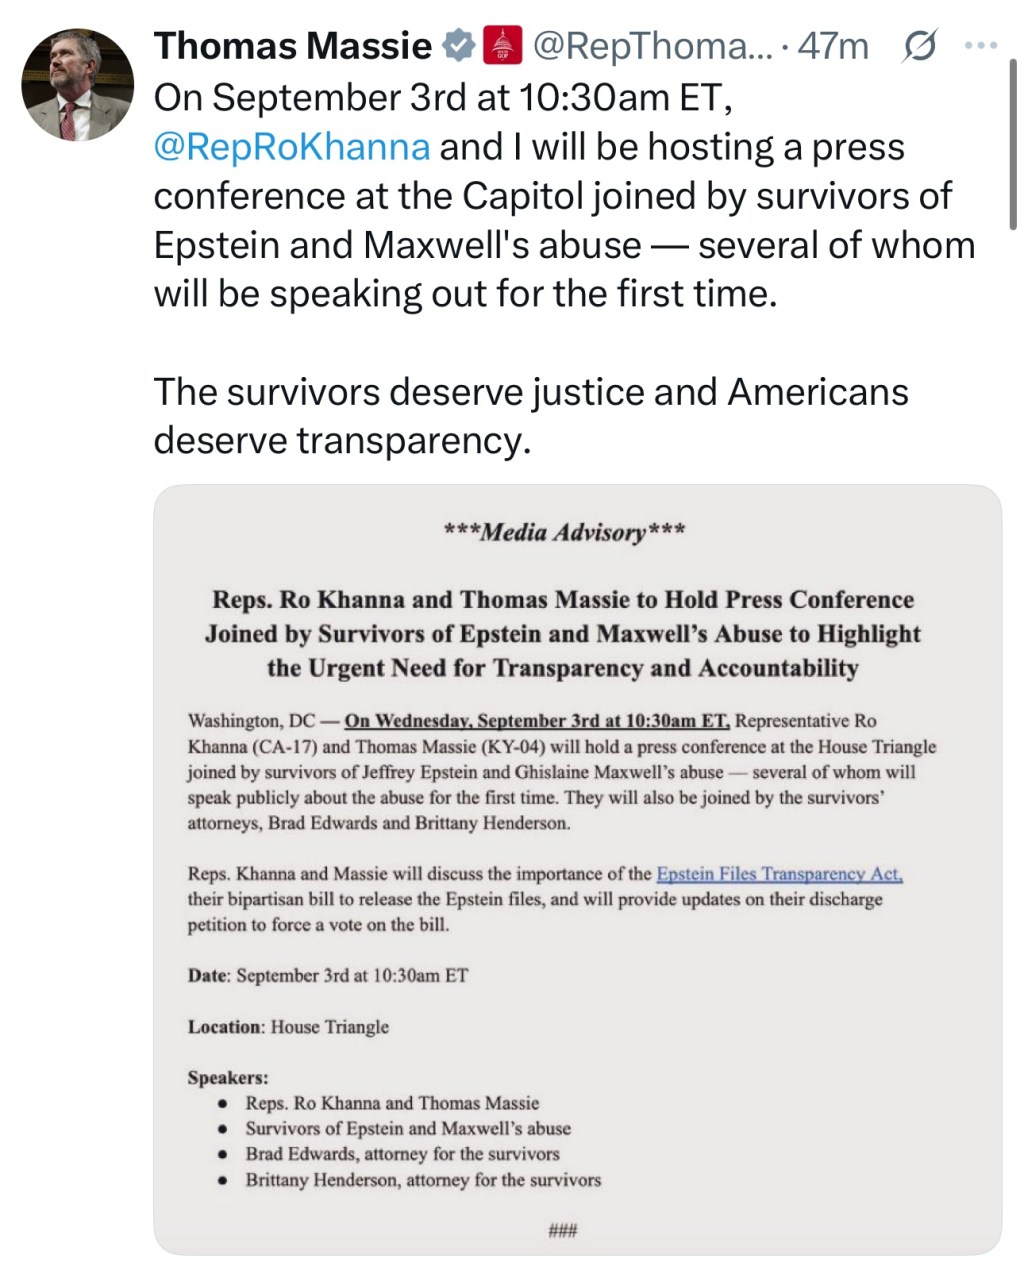1024x1270 pixels.
Task: Select the Capitol dome emblem by the handle
Action: tap(502, 44)
